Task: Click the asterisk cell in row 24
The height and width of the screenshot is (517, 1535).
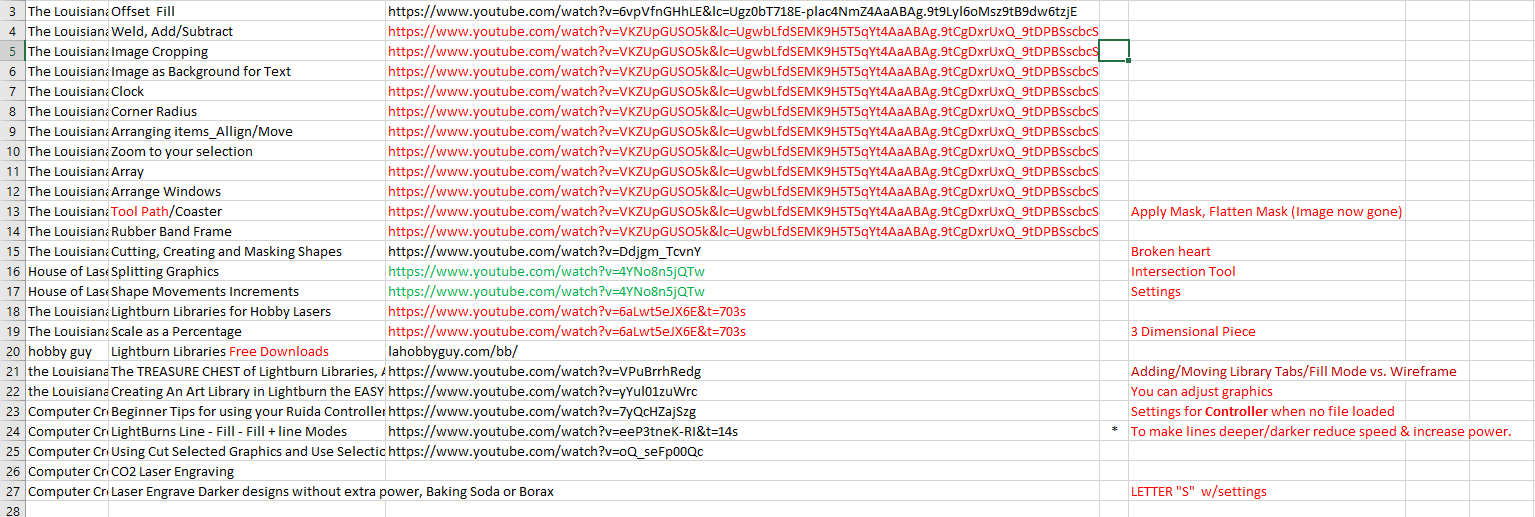Action: tap(1113, 431)
